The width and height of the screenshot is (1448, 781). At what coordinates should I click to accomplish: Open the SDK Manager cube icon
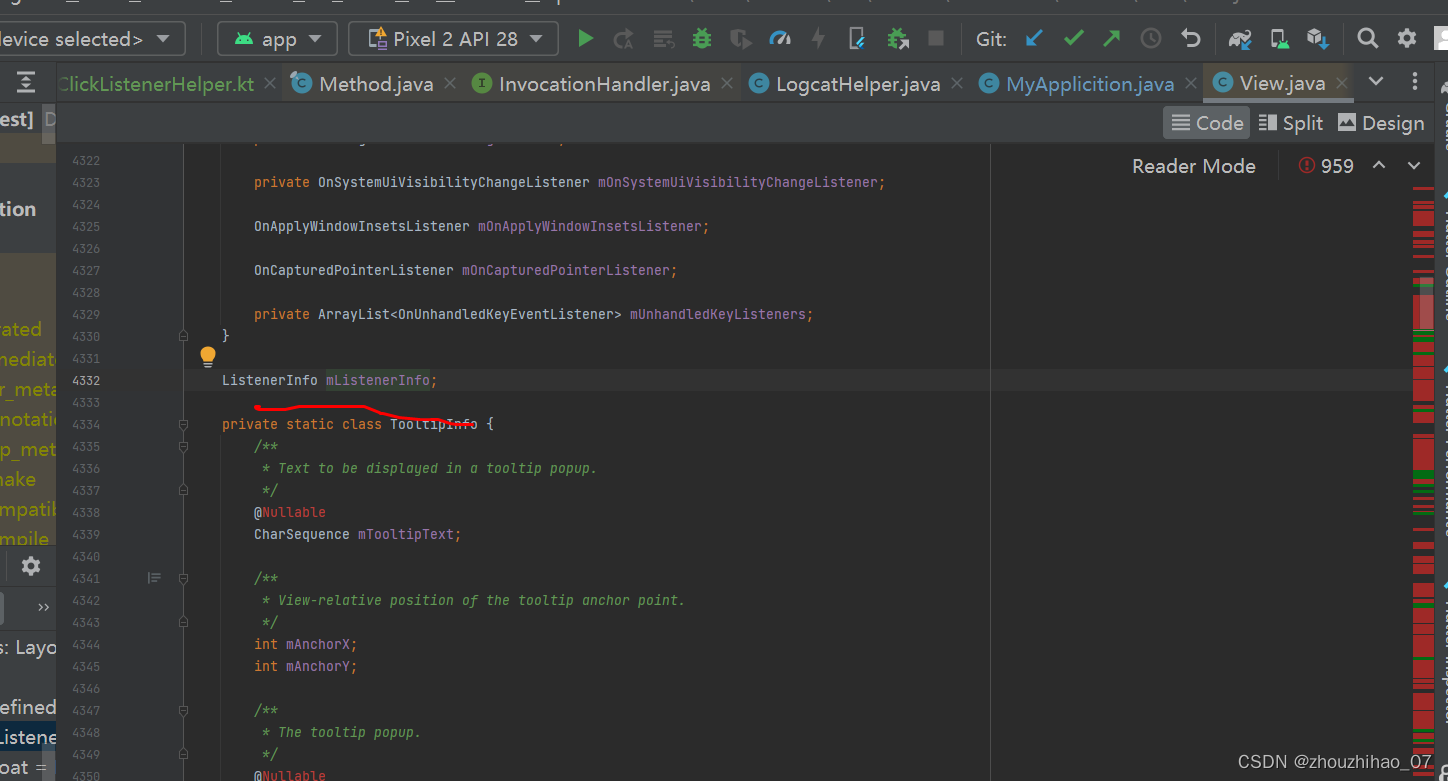click(x=1318, y=39)
